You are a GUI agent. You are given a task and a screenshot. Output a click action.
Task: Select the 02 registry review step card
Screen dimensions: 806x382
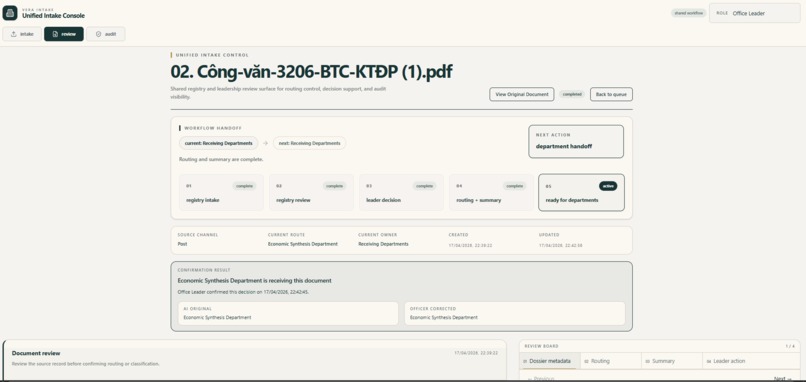pyautogui.click(x=311, y=192)
